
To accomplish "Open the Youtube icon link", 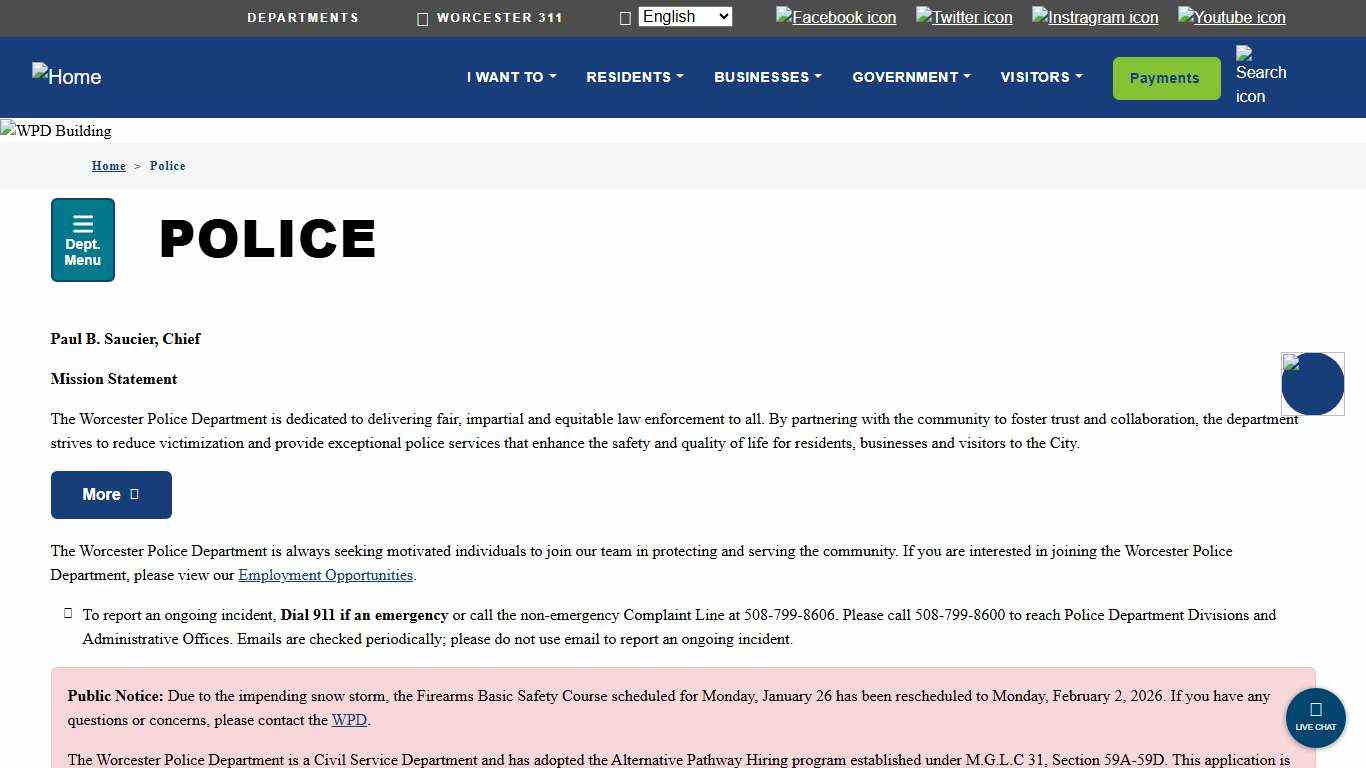I will [x=1231, y=17].
